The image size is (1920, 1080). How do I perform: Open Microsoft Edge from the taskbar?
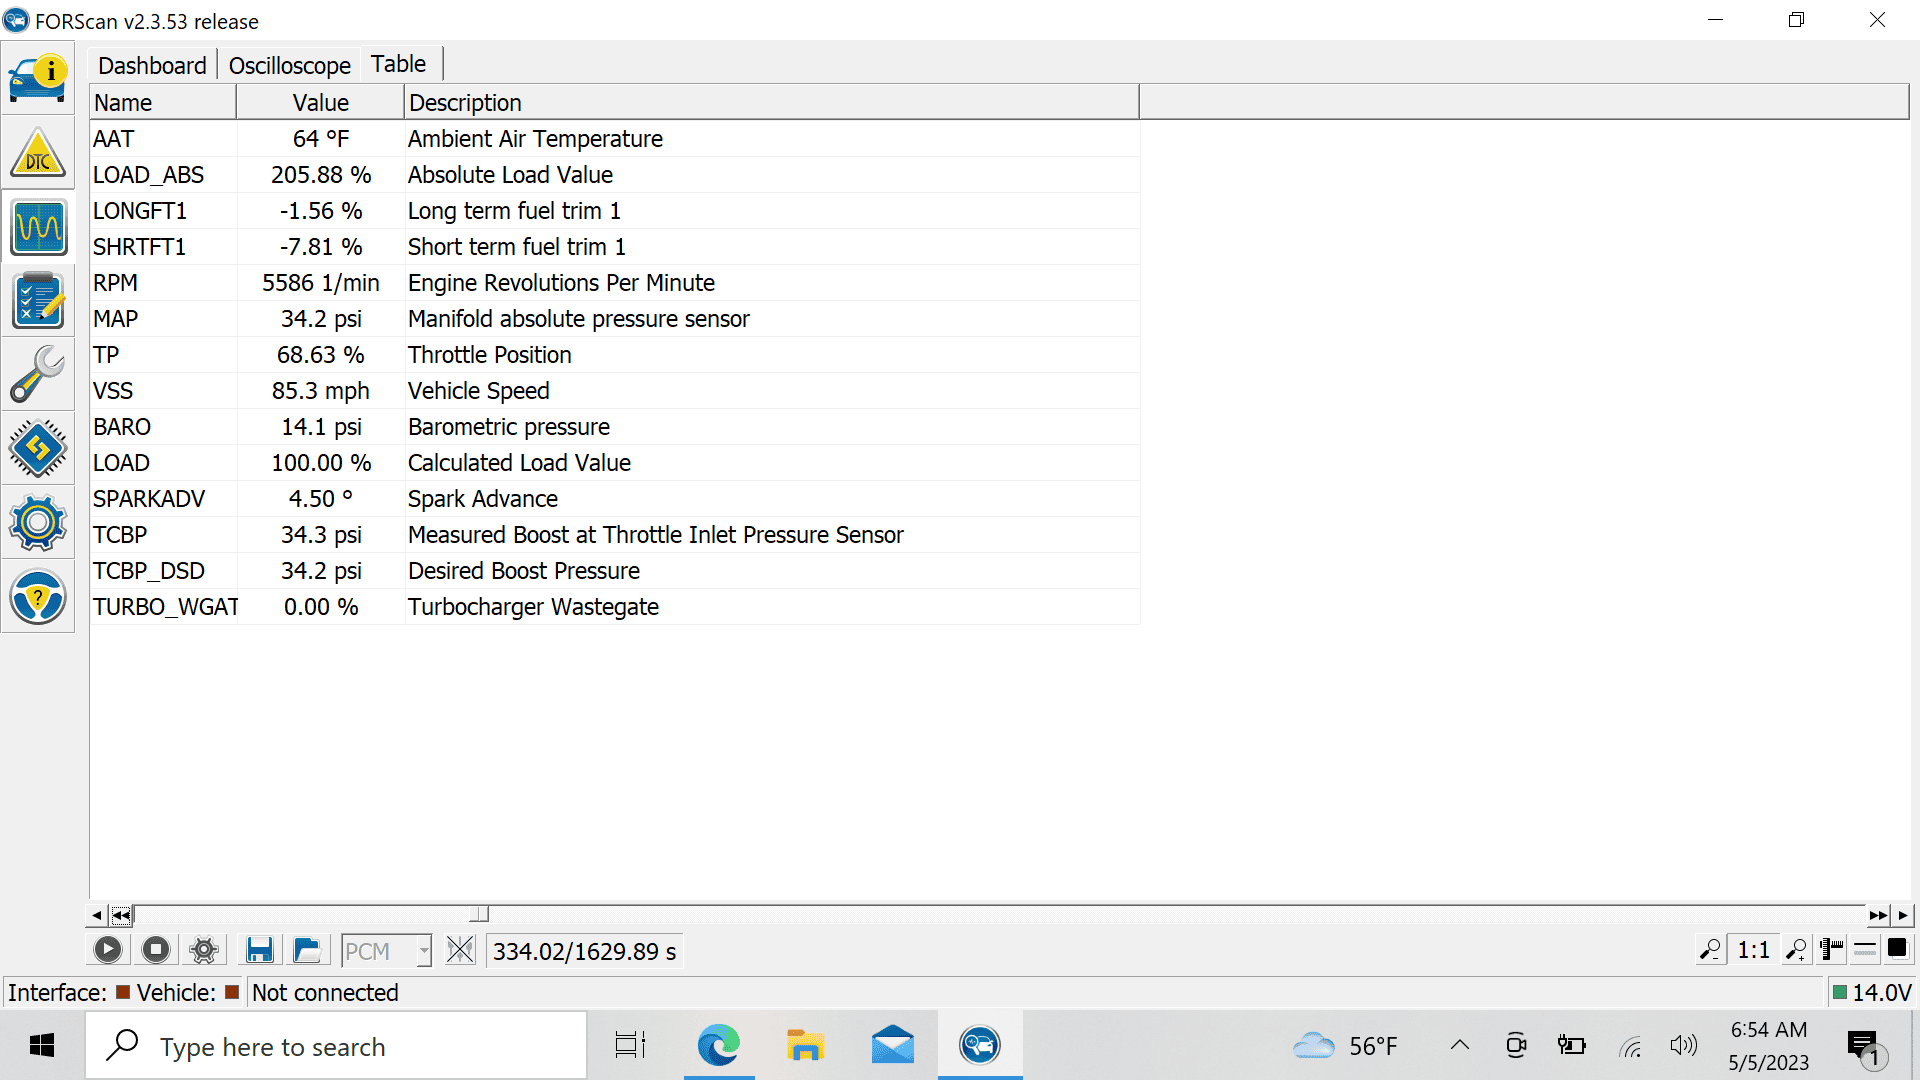point(719,1046)
